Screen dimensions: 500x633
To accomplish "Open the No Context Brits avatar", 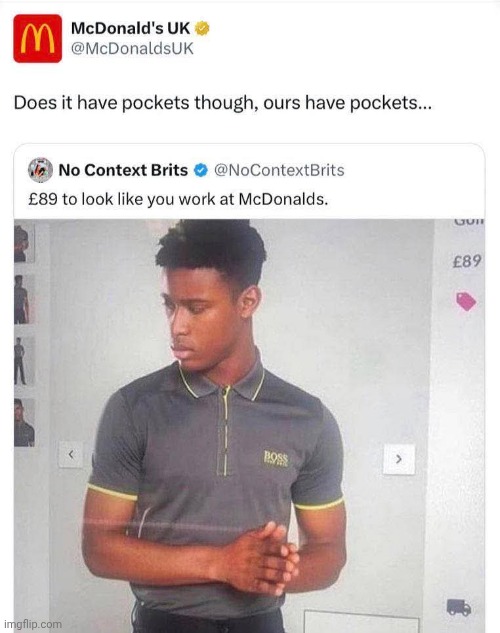I will tap(40, 170).
